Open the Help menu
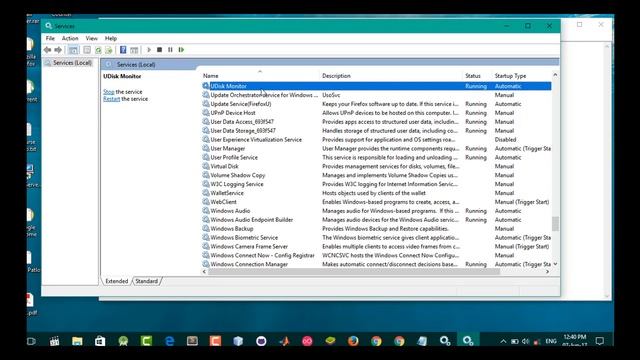 [111, 38]
